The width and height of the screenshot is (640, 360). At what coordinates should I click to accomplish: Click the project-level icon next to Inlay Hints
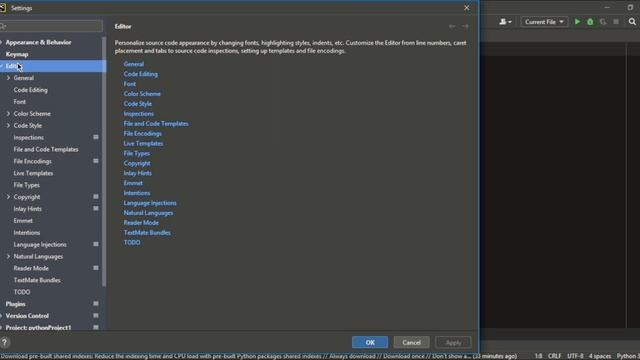tap(96, 208)
